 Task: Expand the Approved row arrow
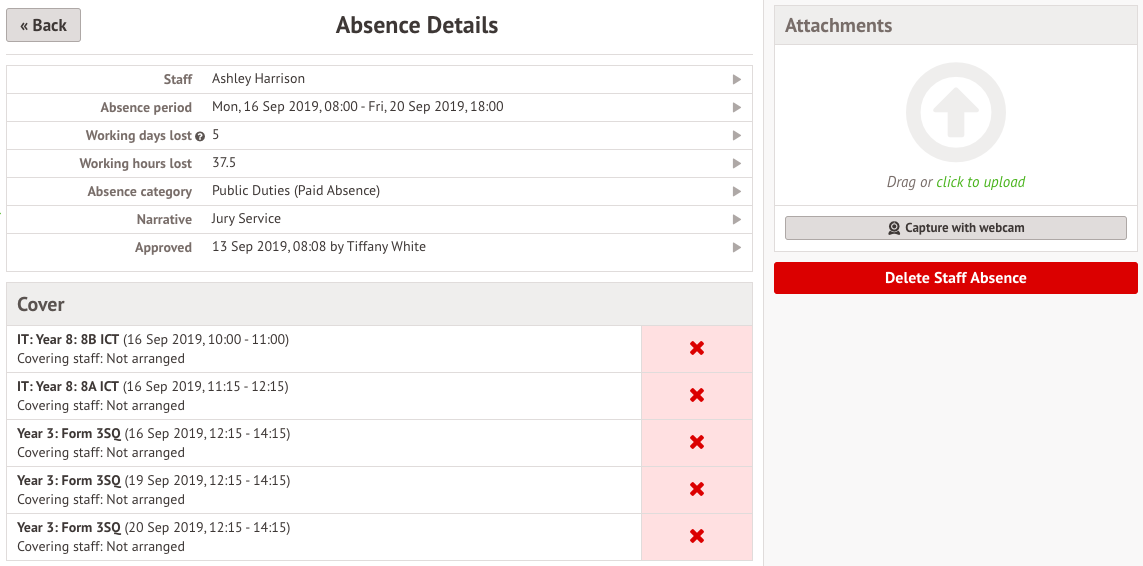coord(737,247)
